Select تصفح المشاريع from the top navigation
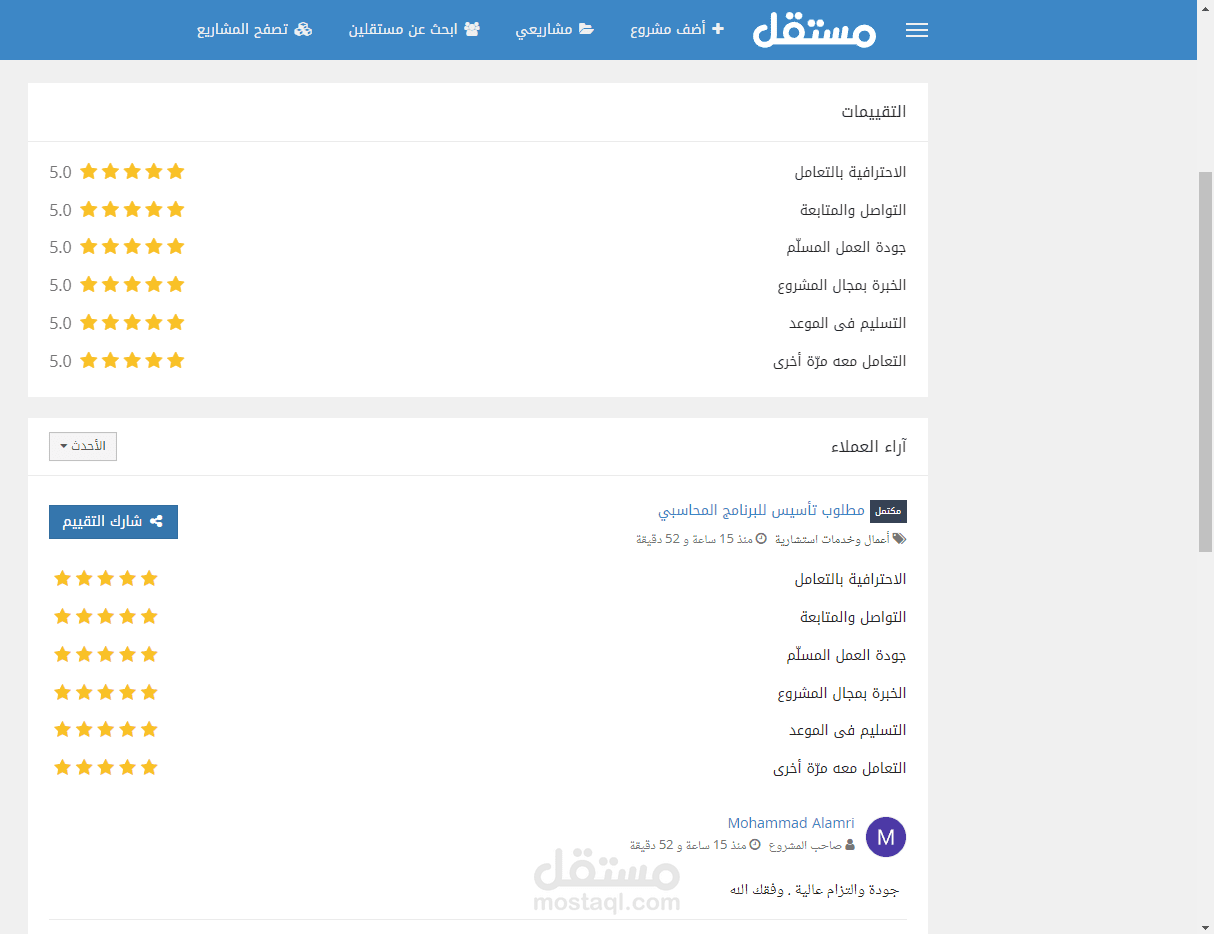 click(x=255, y=28)
